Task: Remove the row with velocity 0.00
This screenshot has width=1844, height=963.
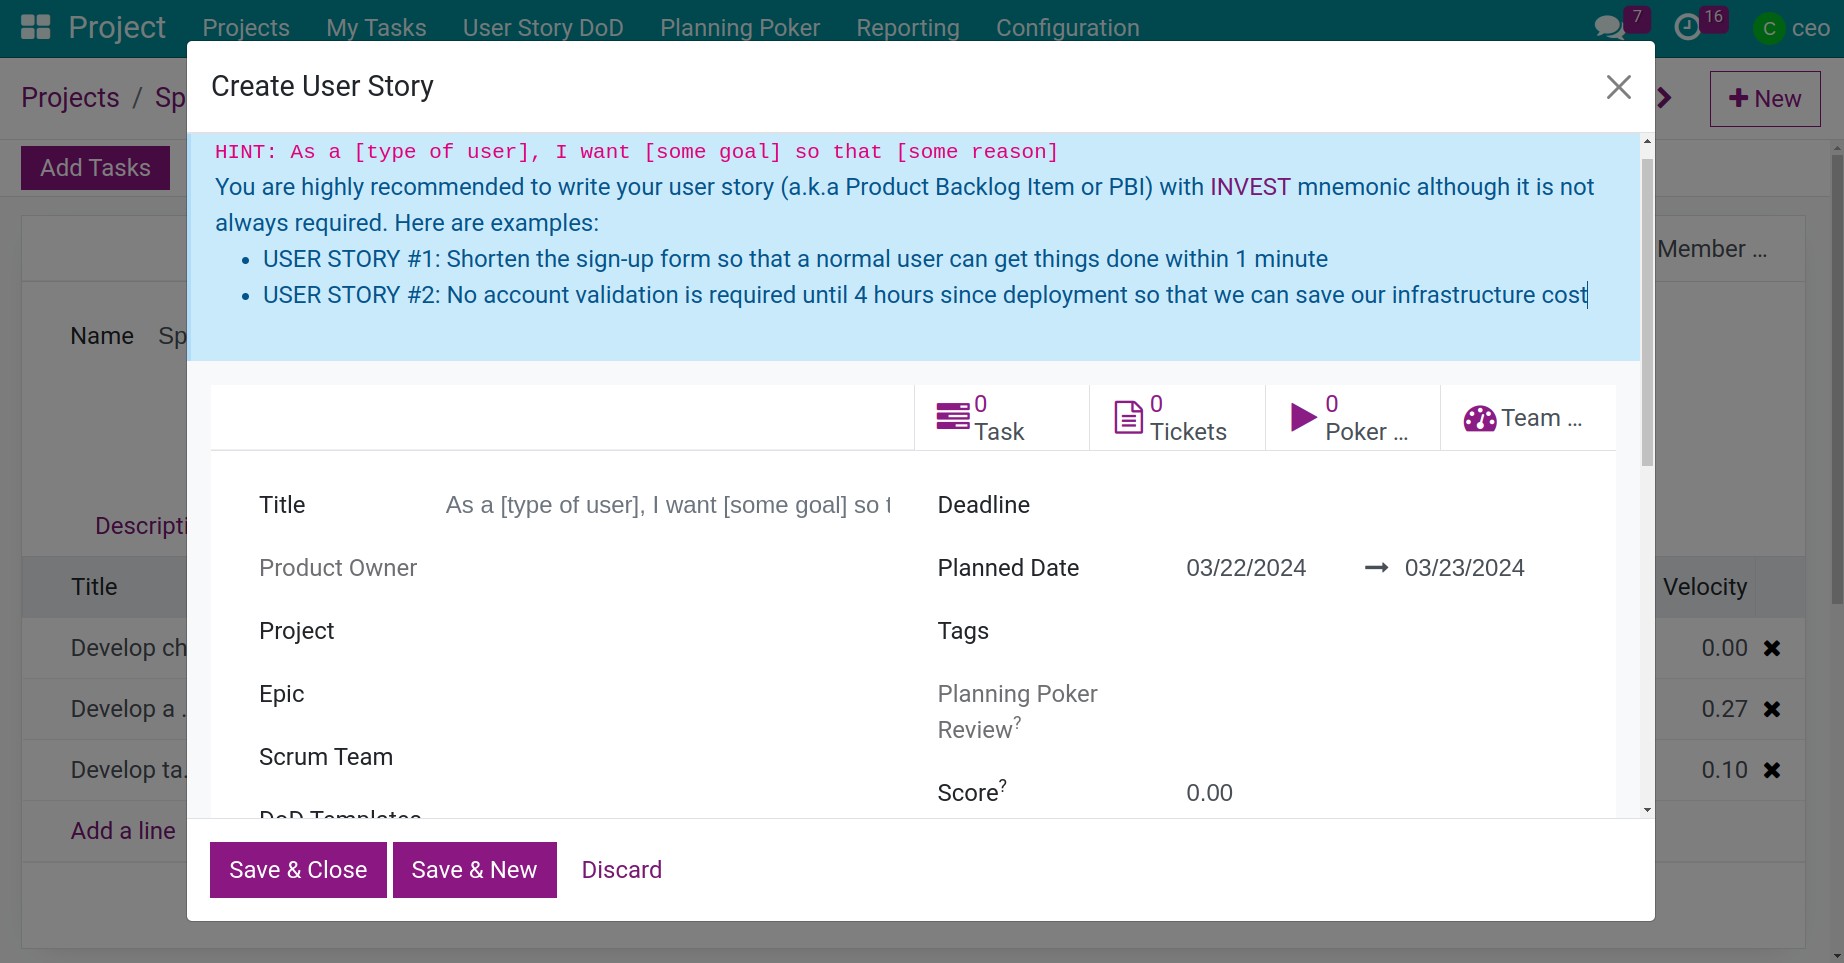Action: 1772,648
